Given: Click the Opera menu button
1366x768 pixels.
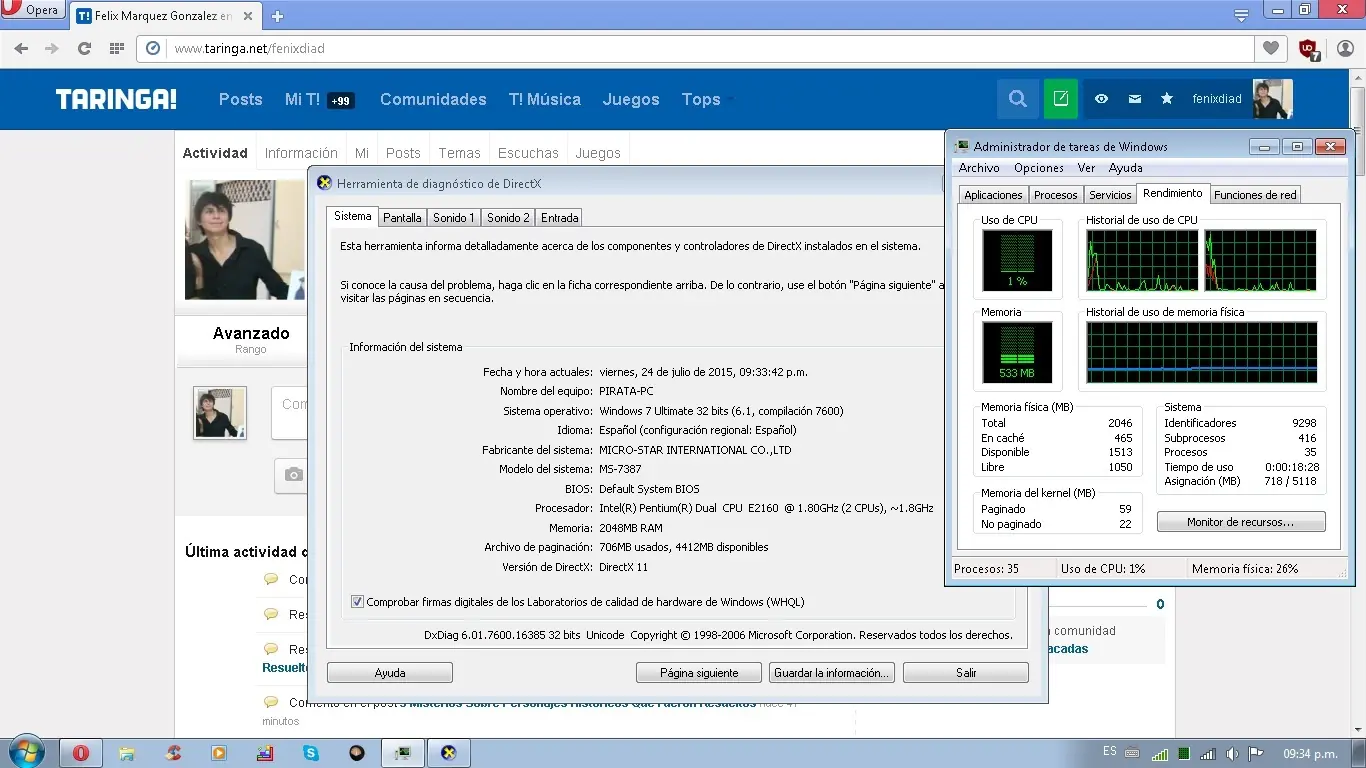Looking at the screenshot, I should 32,11.
